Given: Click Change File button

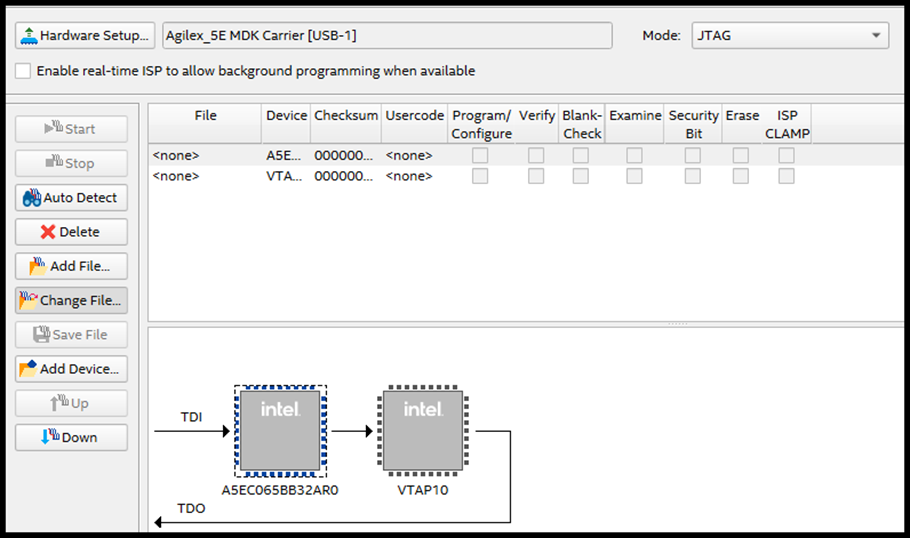Looking at the screenshot, I should coord(71,300).
